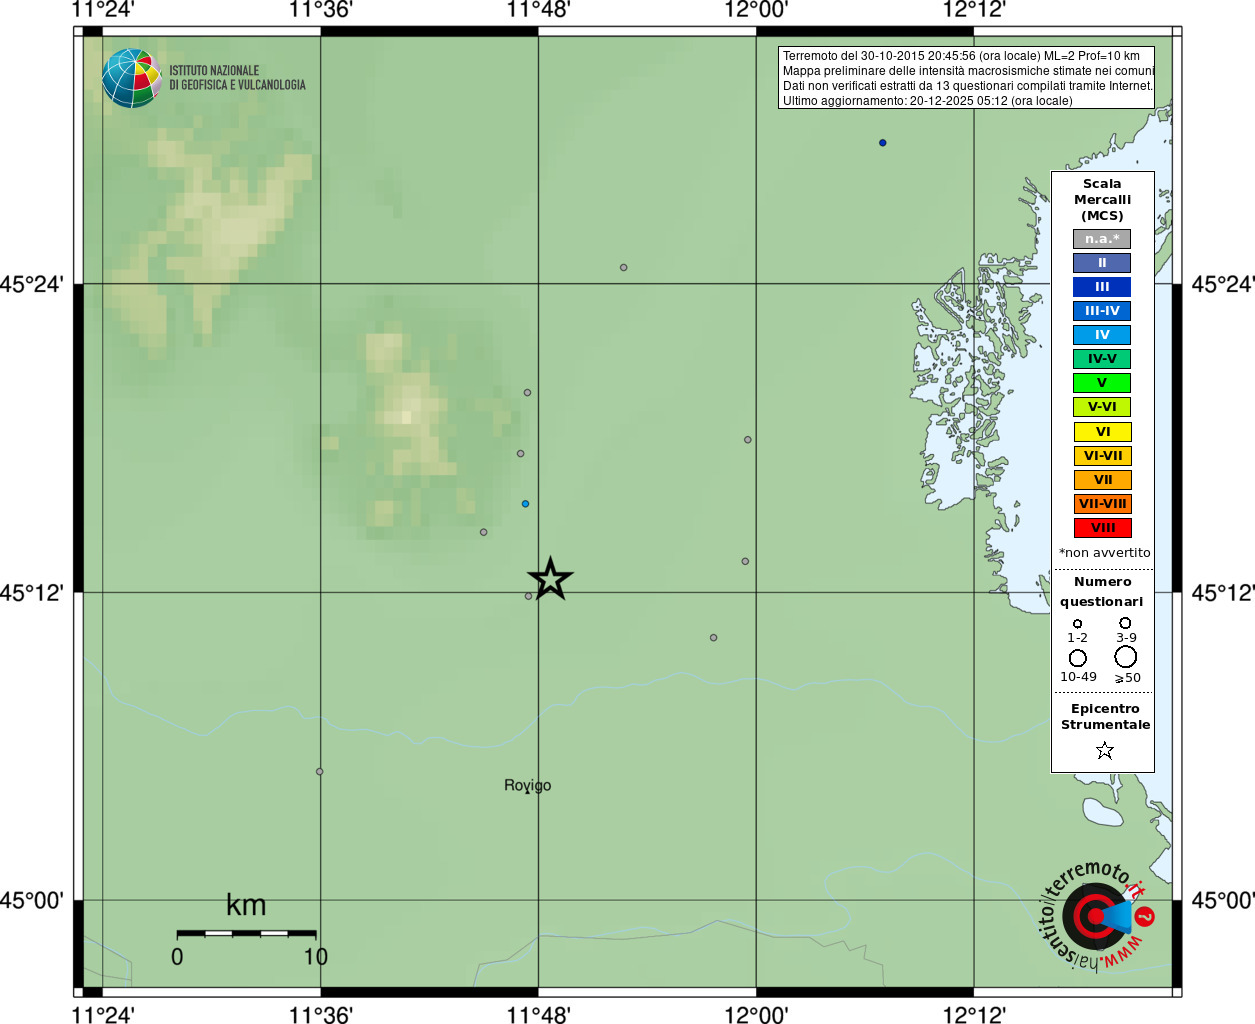Select the yellow VI intensity swatch
The height and width of the screenshot is (1024, 1255).
click(1102, 432)
